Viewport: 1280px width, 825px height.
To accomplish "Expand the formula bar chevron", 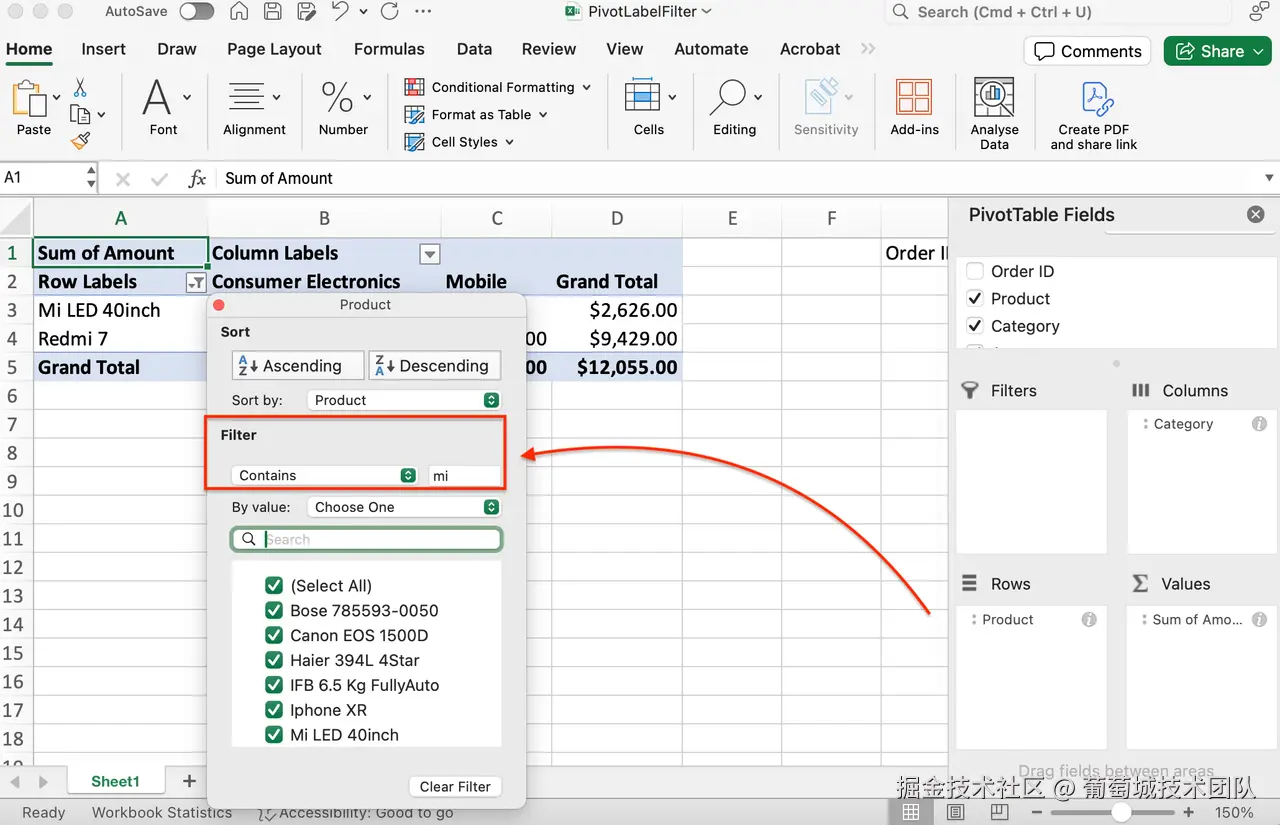I will [1269, 178].
